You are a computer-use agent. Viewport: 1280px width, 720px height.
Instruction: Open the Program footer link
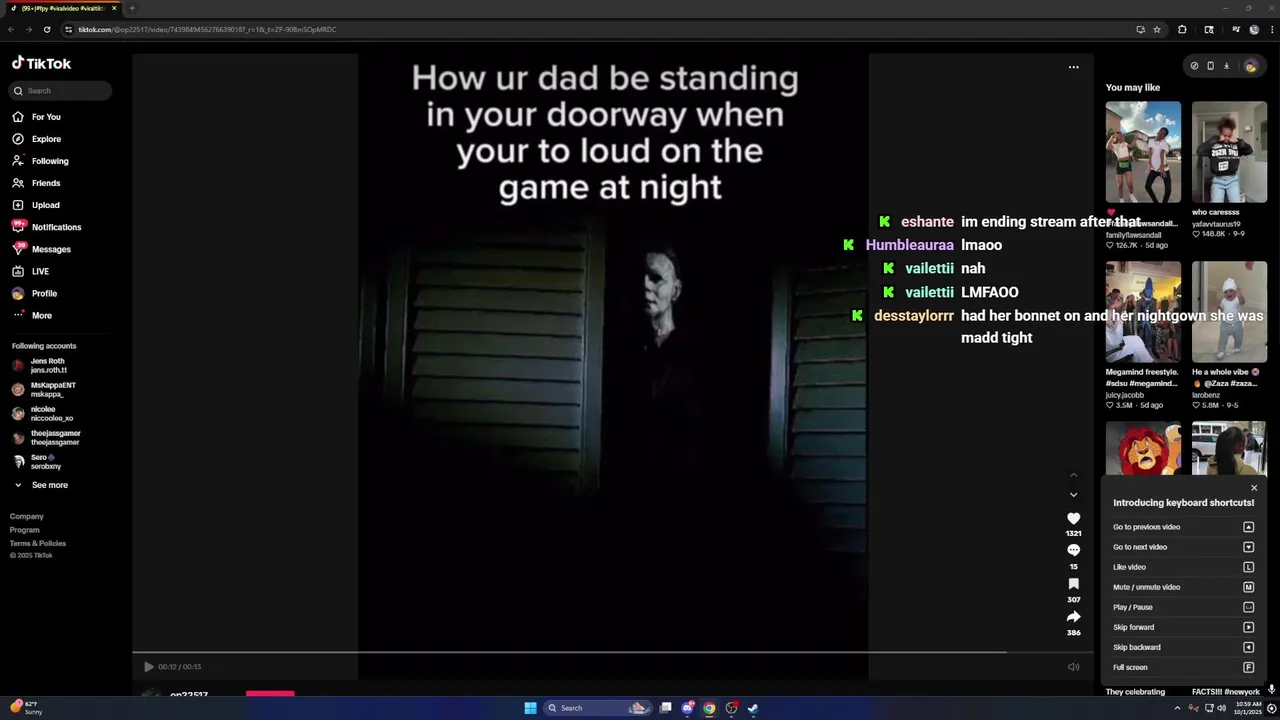point(25,530)
